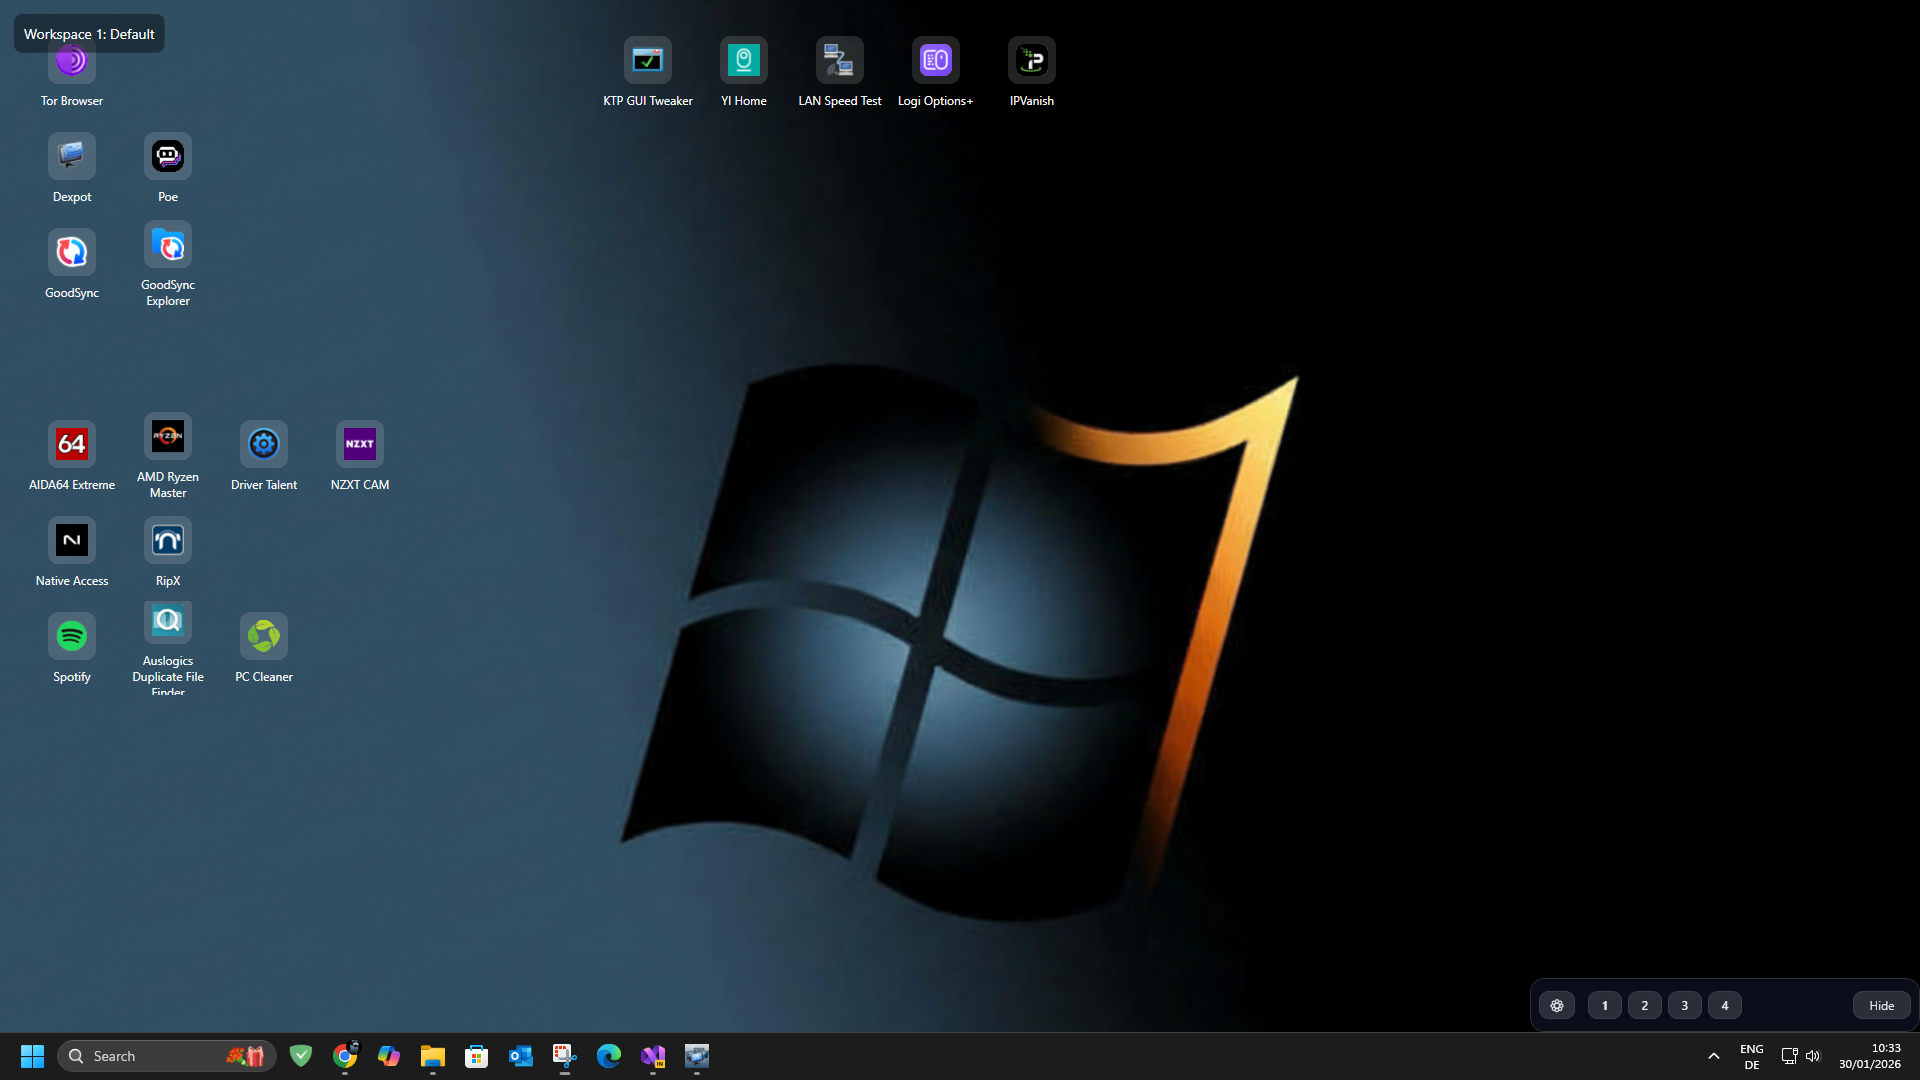This screenshot has width=1920, height=1080.
Task: Switch to workspace 3
Action: (x=1684, y=1005)
